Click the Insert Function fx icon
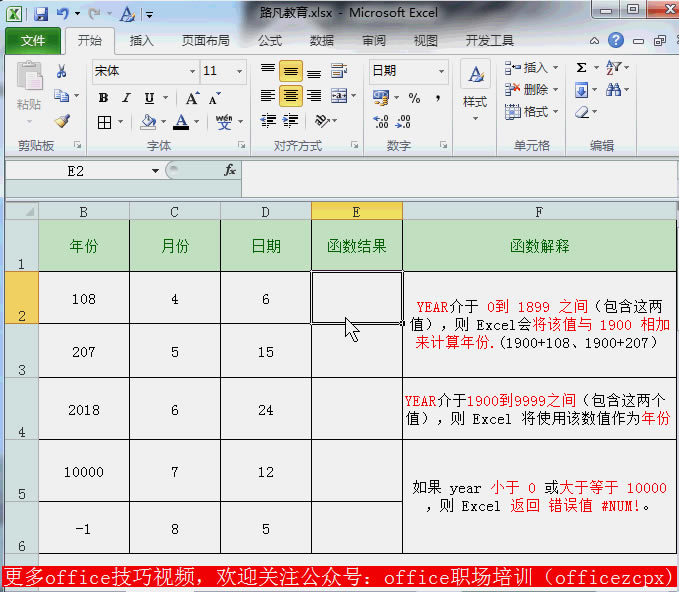The width and height of the screenshot is (679, 592). 230,171
